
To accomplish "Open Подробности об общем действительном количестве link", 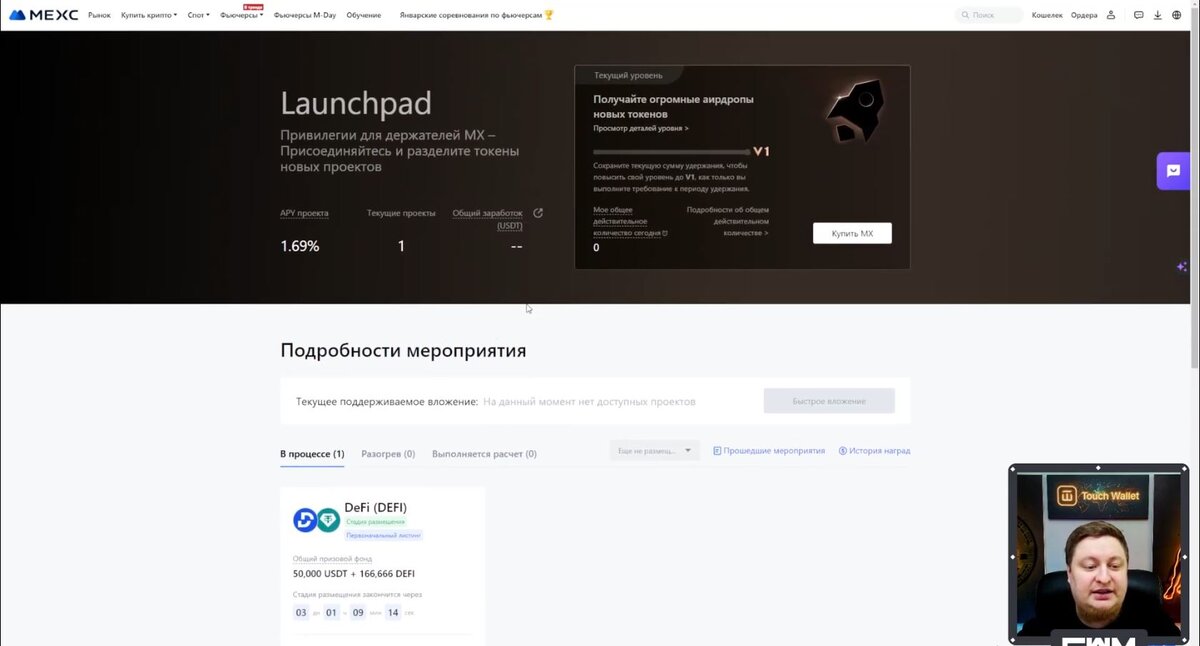I will pos(728,221).
